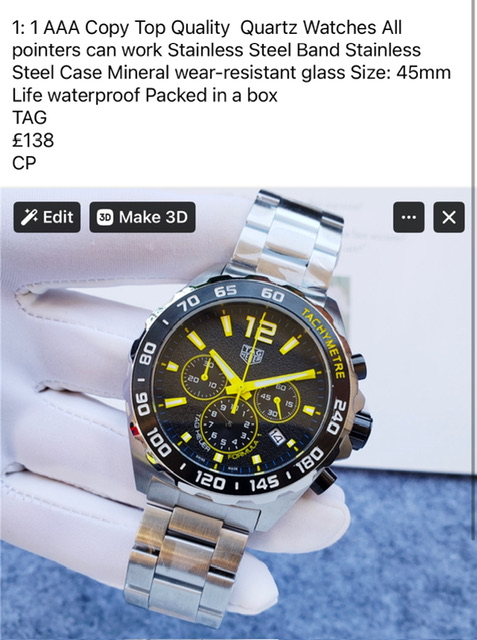
Task: Click the black crown on the watch side
Action: coord(361,430)
